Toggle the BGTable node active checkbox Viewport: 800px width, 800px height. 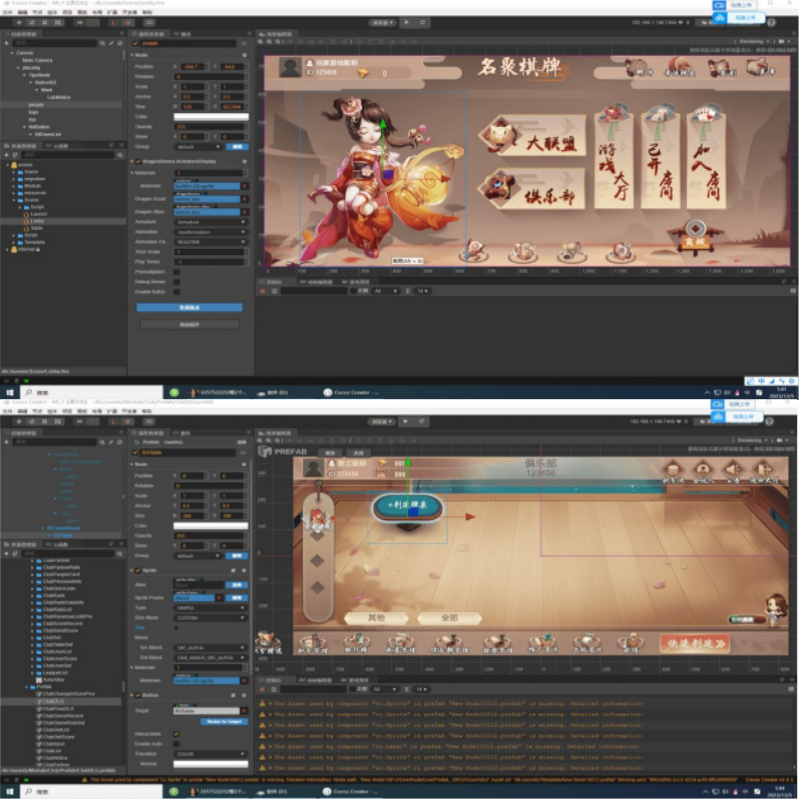[x=135, y=453]
